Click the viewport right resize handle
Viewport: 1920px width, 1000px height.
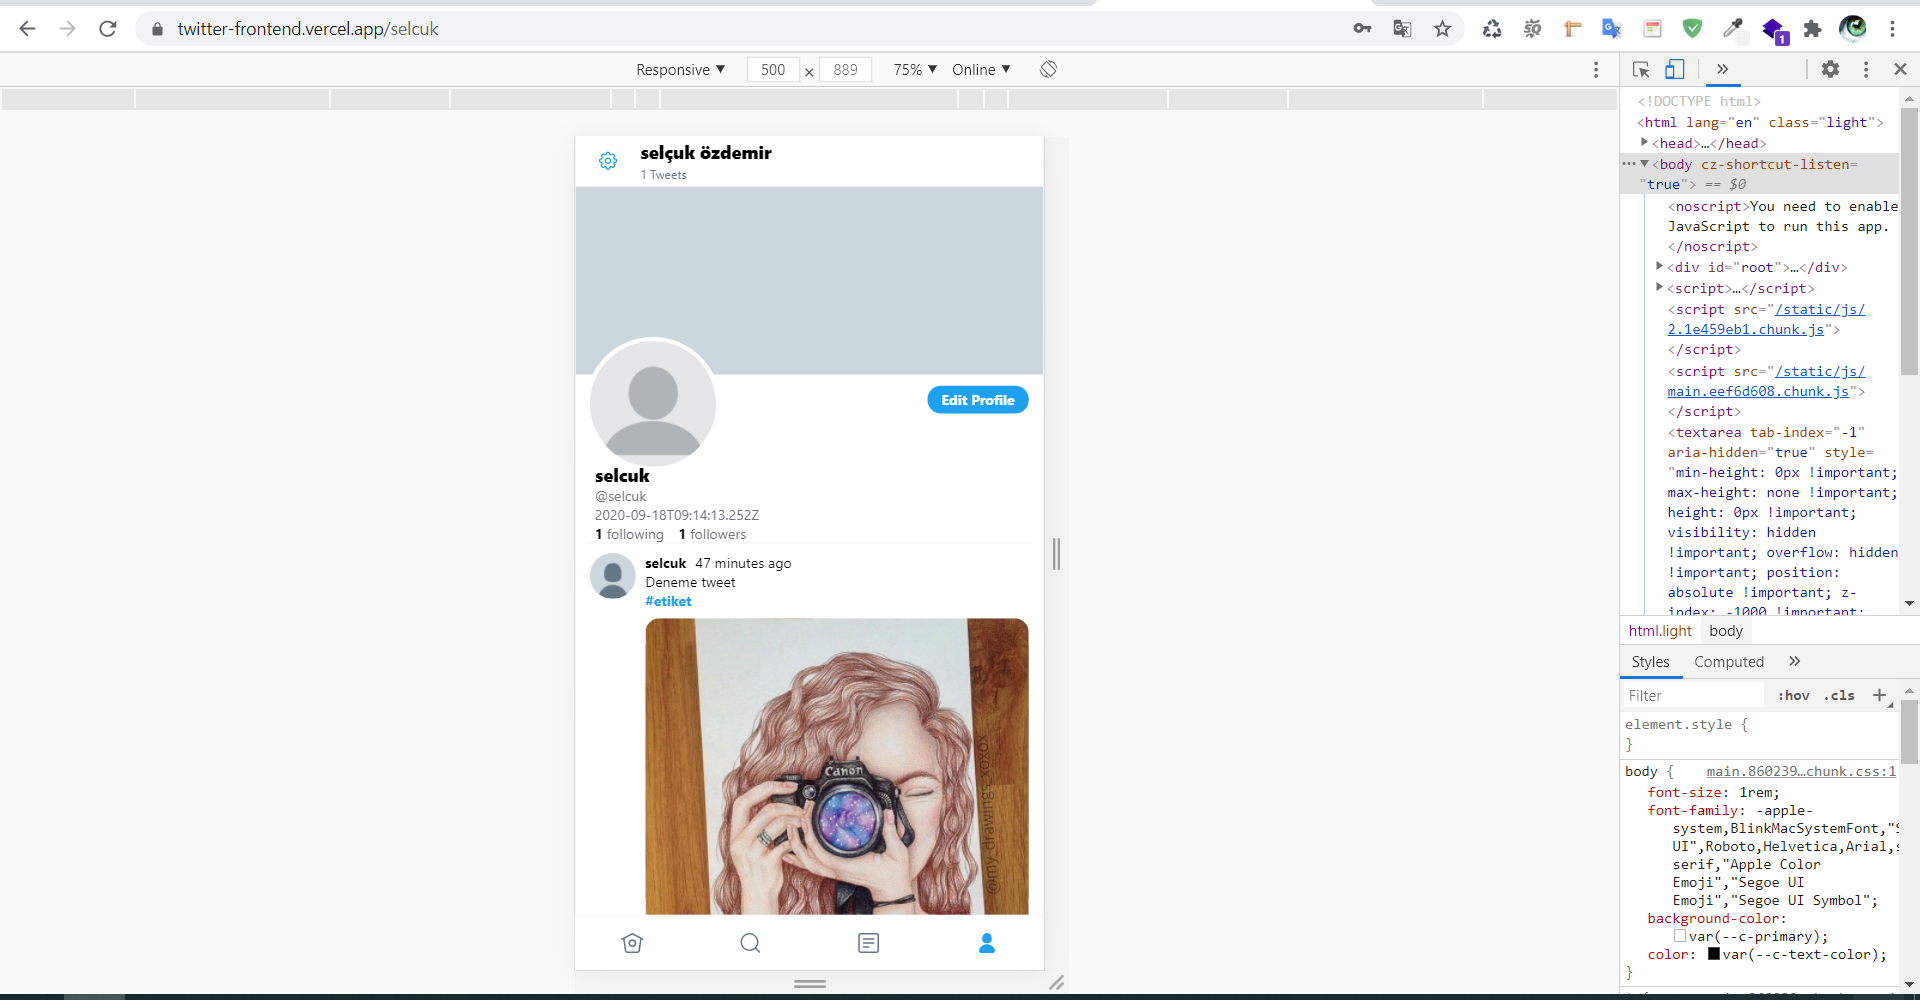(x=1056, y=553)
